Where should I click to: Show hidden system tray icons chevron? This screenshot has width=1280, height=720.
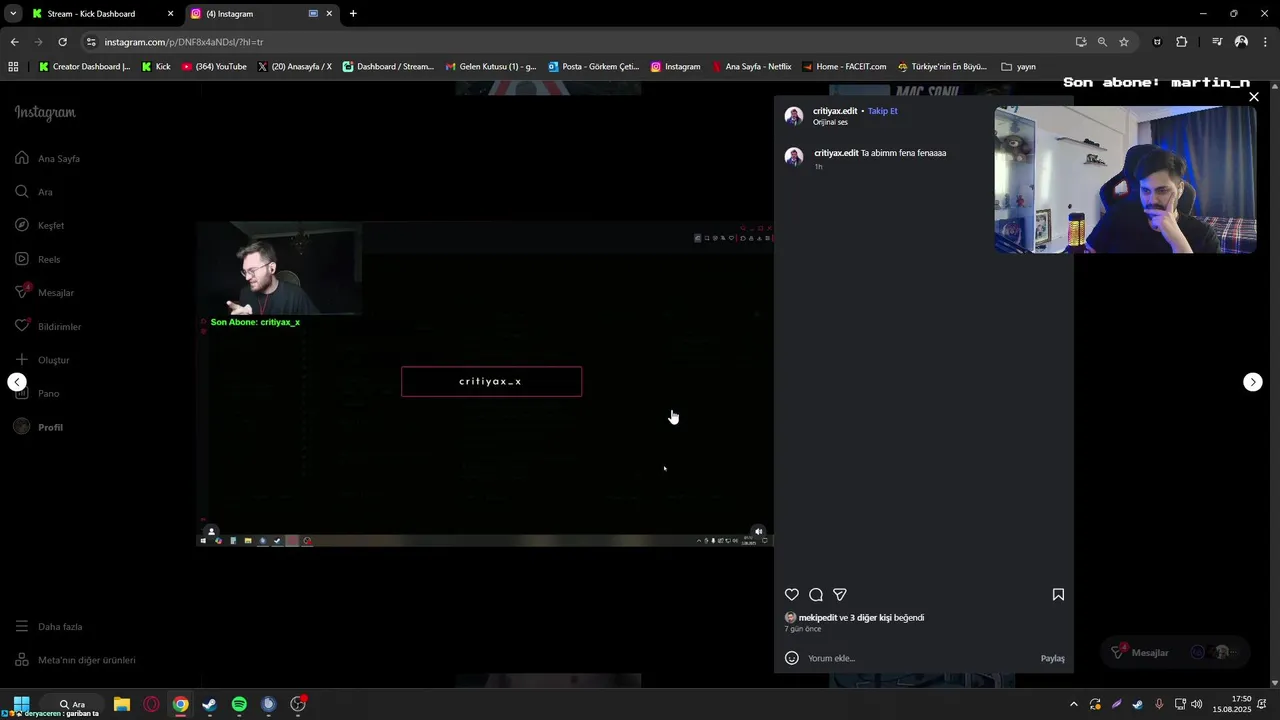(x=1074, y=704)
